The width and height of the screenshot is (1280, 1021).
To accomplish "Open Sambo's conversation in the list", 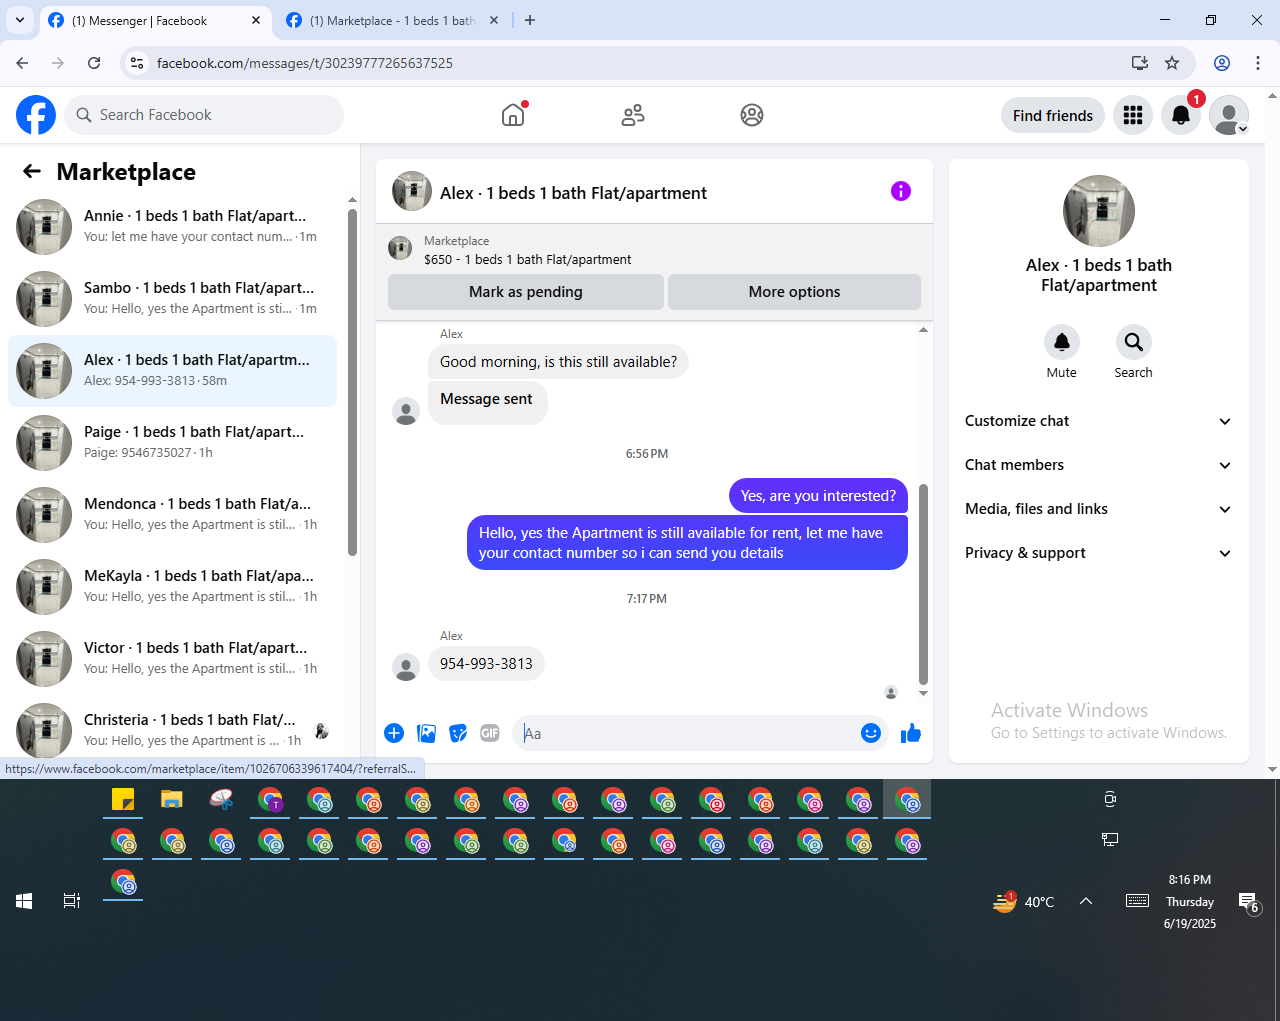I will click(172, 299).
